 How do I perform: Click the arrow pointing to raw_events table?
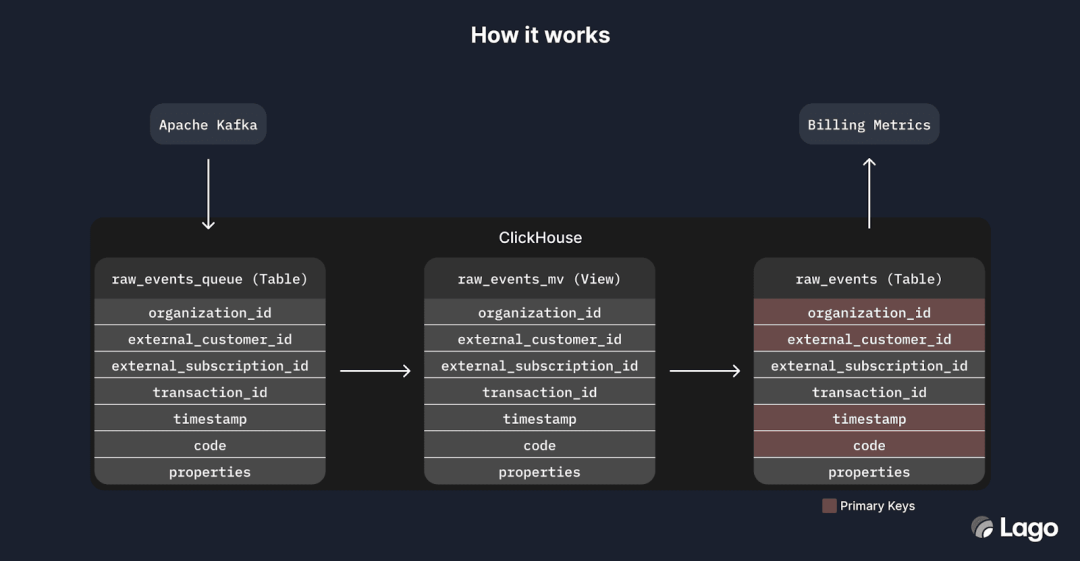[x=705, y=371]
